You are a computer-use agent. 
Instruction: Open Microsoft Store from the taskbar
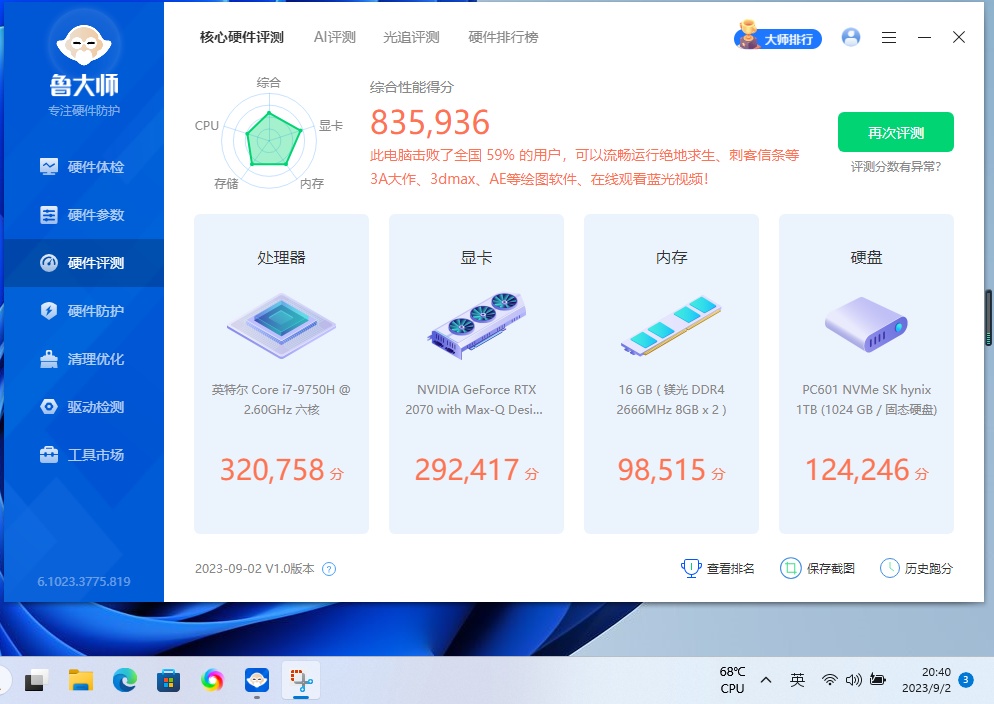pos(169,681)
